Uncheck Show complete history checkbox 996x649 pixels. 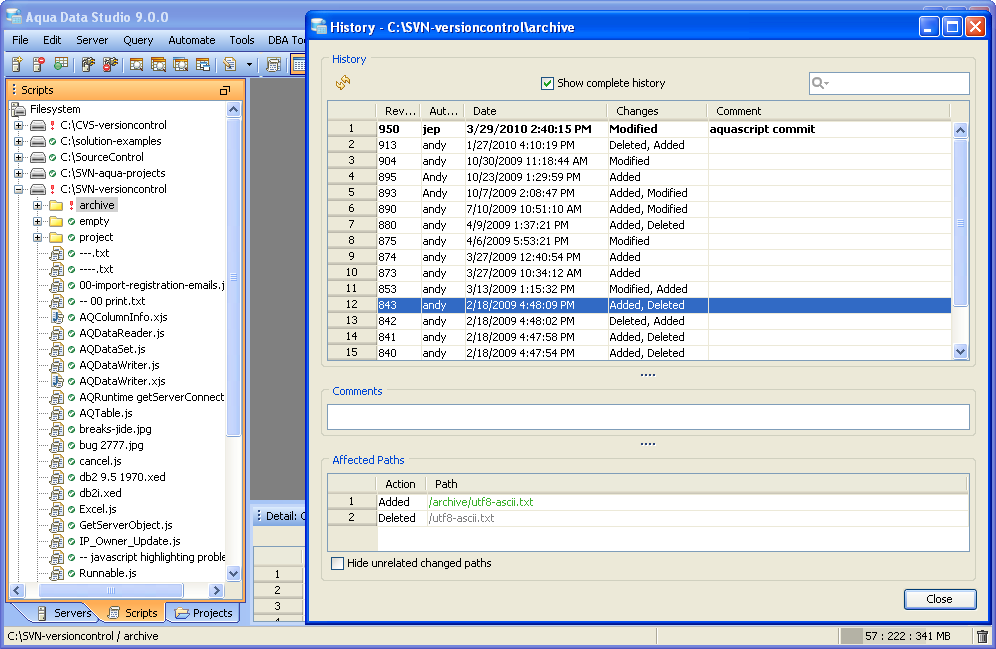click(547, 83)
